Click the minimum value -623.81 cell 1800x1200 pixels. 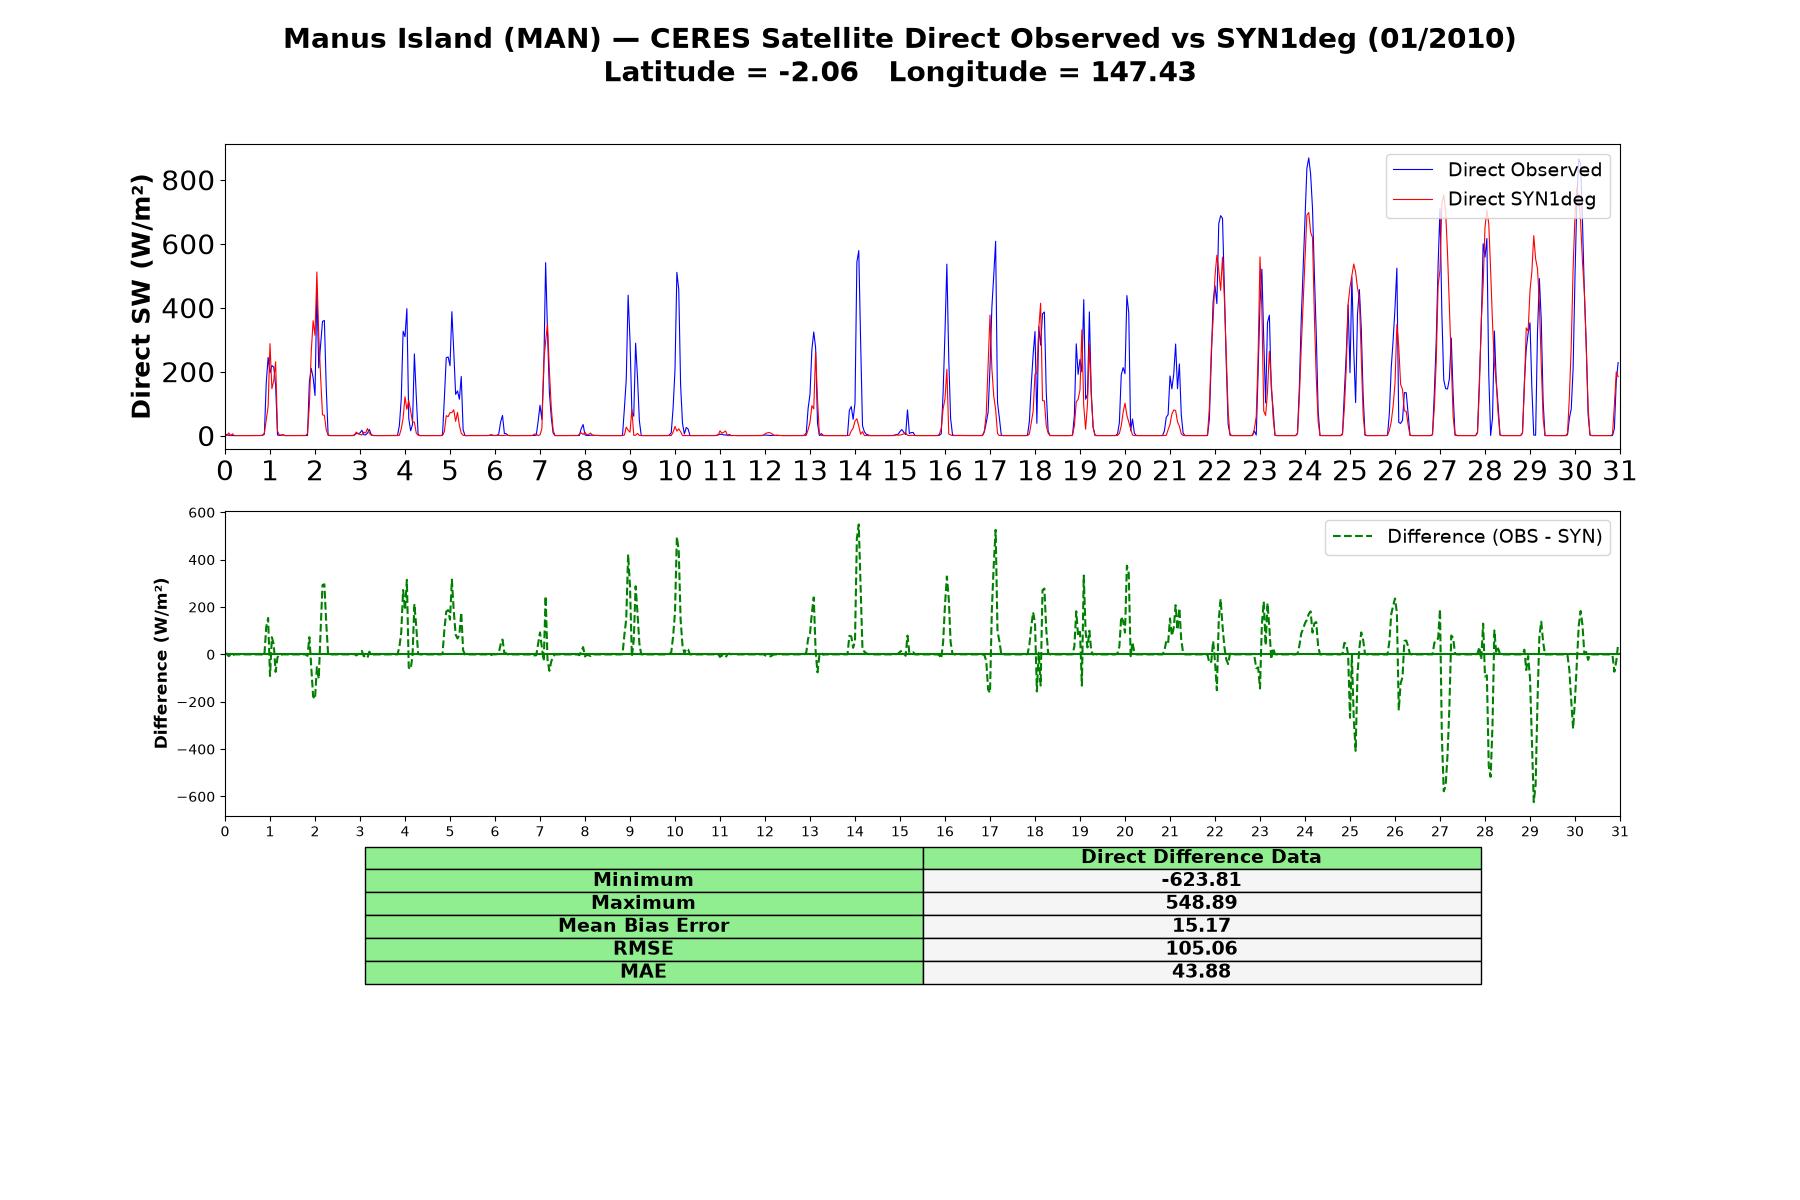pos(1202,880)
